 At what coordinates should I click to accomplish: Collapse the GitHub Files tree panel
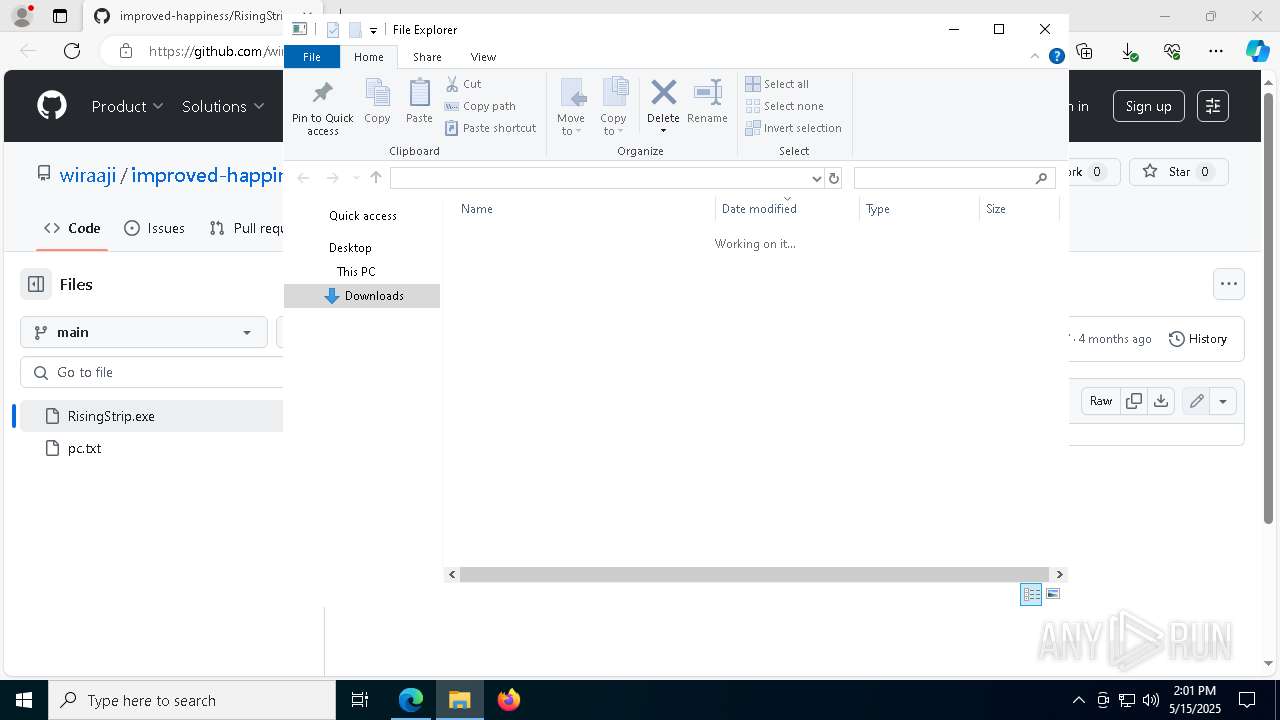(x=36, y=284)
